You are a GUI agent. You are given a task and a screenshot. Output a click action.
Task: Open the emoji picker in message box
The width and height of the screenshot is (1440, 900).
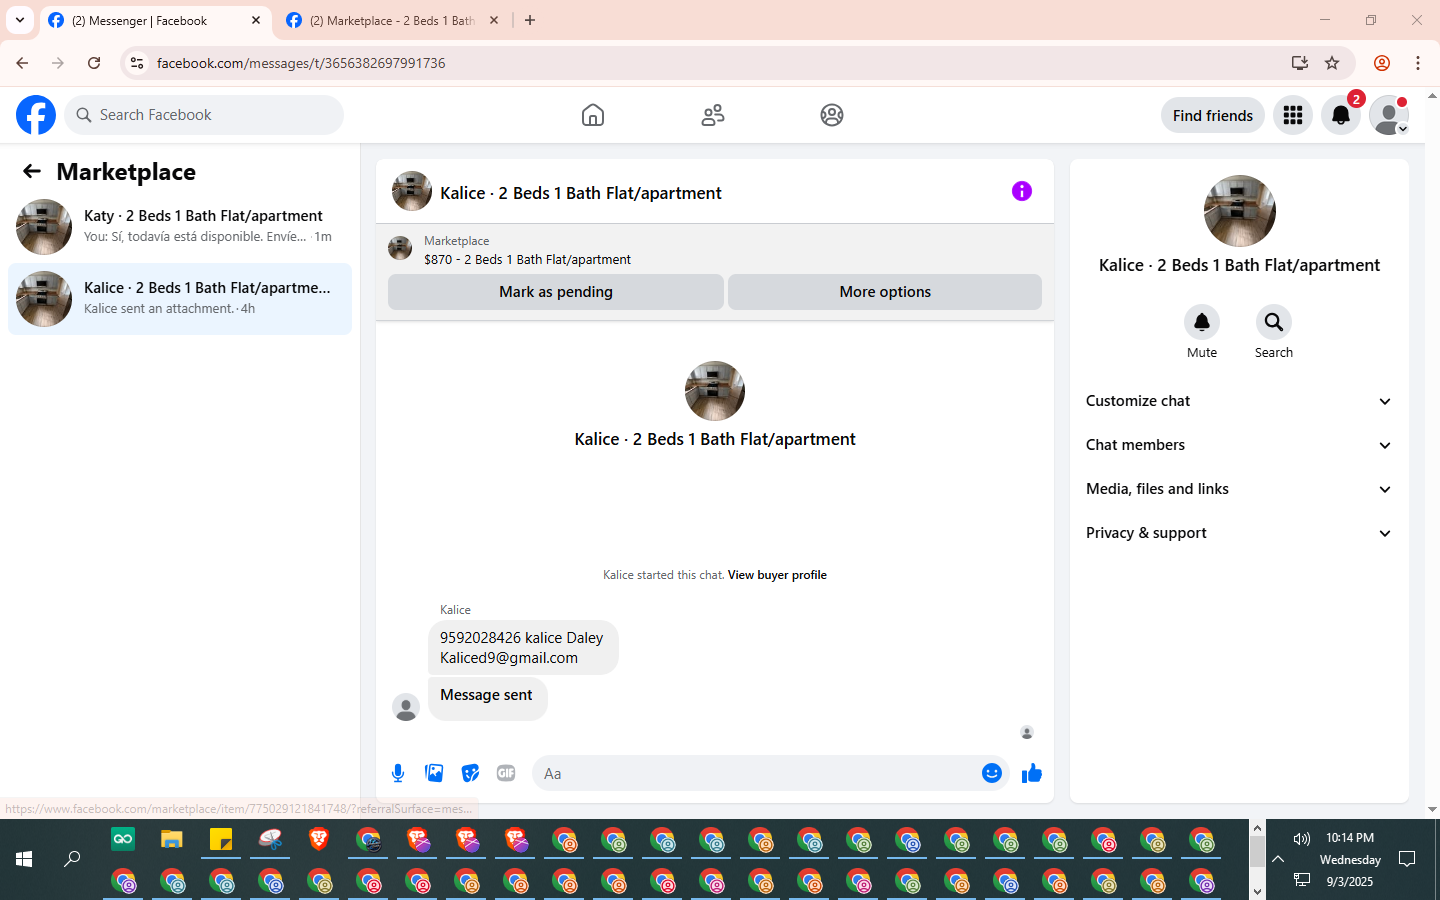(992, 773)
